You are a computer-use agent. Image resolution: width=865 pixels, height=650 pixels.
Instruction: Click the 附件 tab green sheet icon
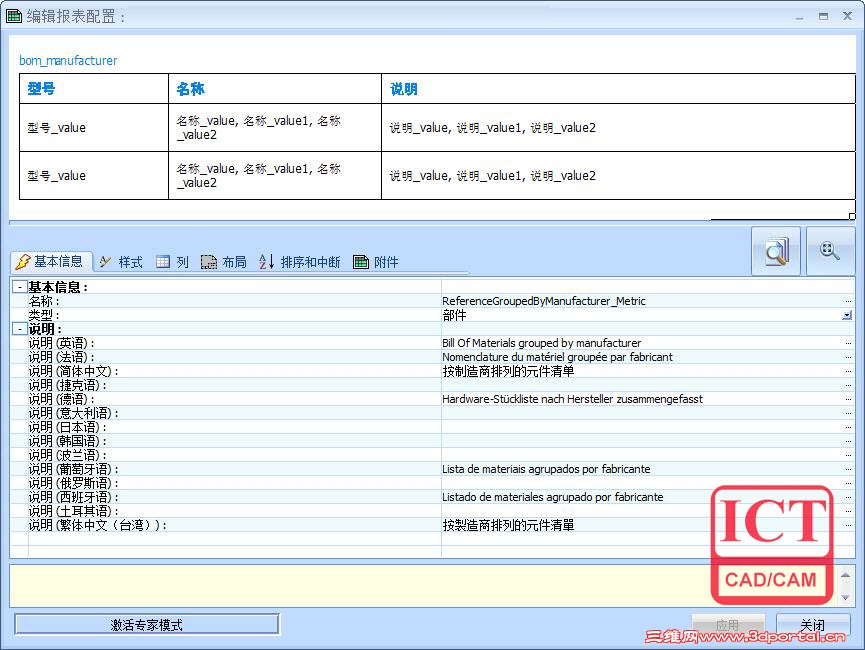pyautogui.click(x=361, y=262)
